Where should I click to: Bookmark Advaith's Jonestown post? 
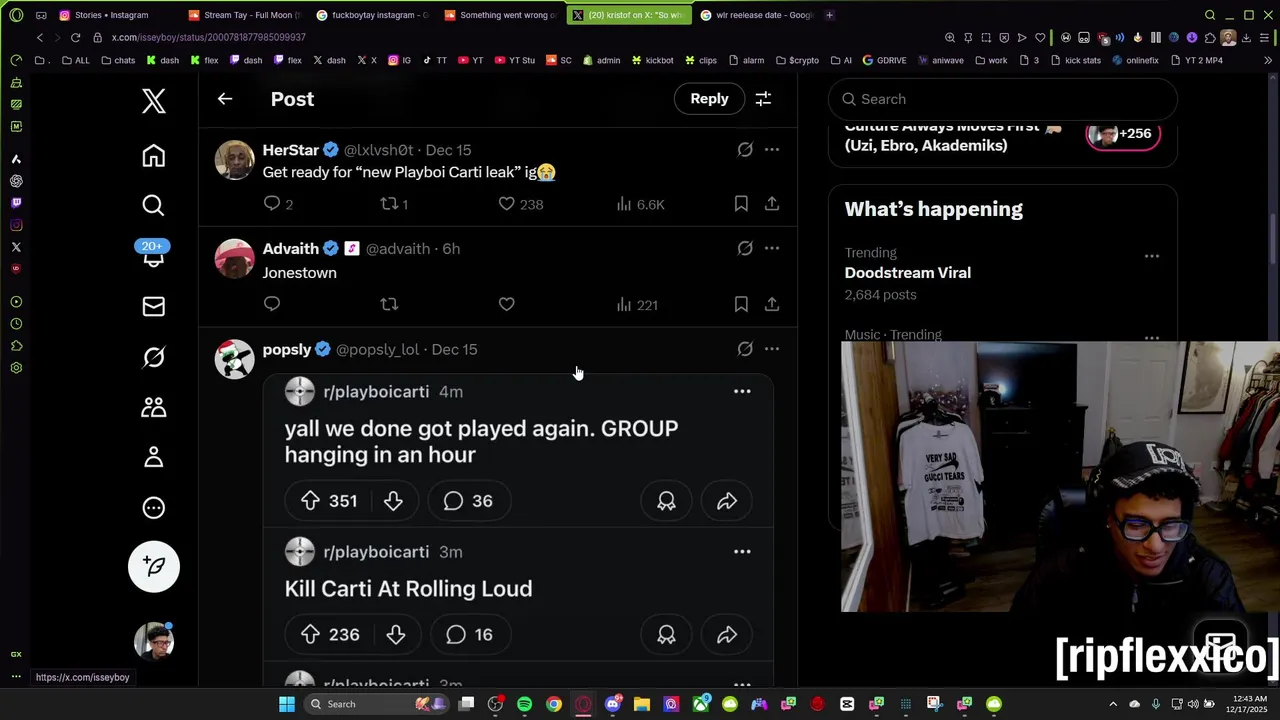click(x=741, y=304)
